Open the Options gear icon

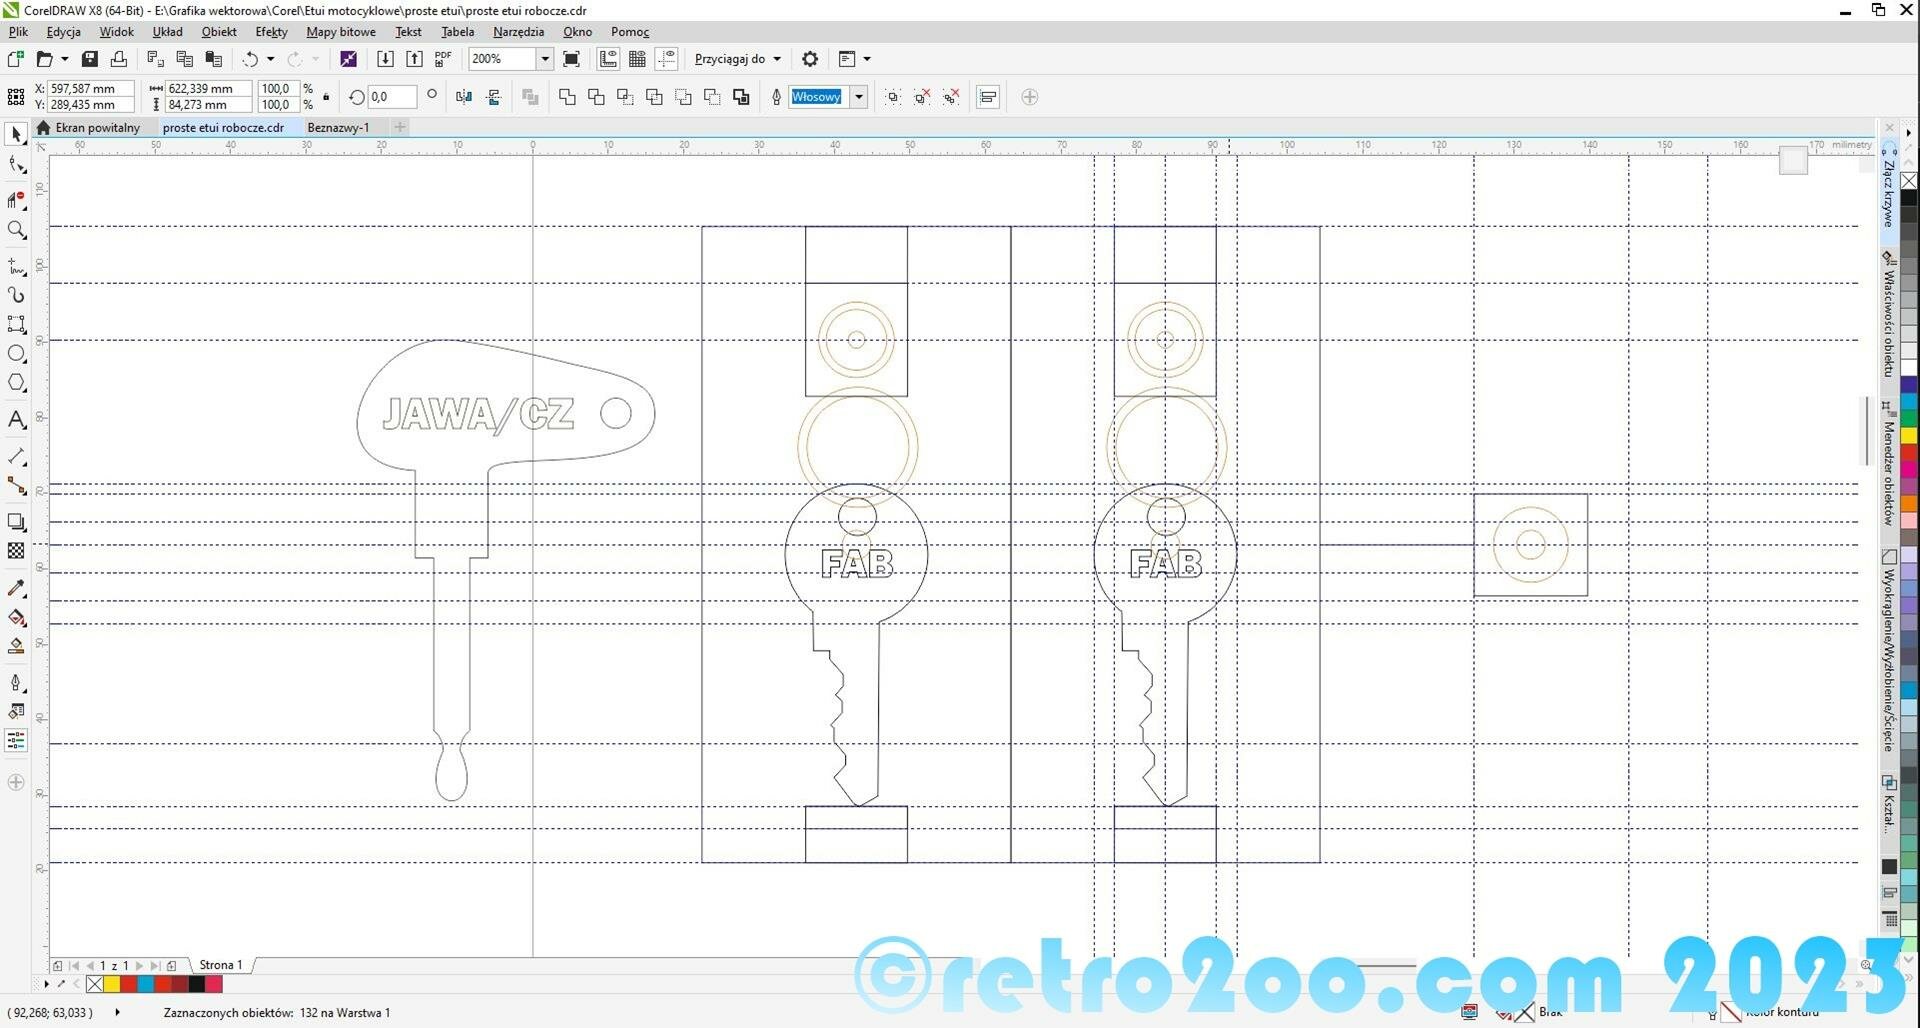(x=810, y=59)
